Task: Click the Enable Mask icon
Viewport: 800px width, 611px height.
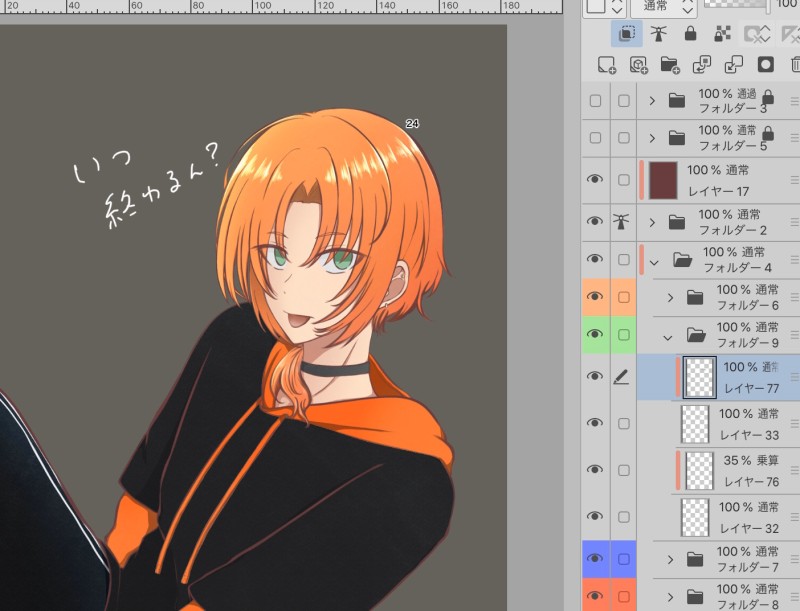Action: [x=756, y=34]
